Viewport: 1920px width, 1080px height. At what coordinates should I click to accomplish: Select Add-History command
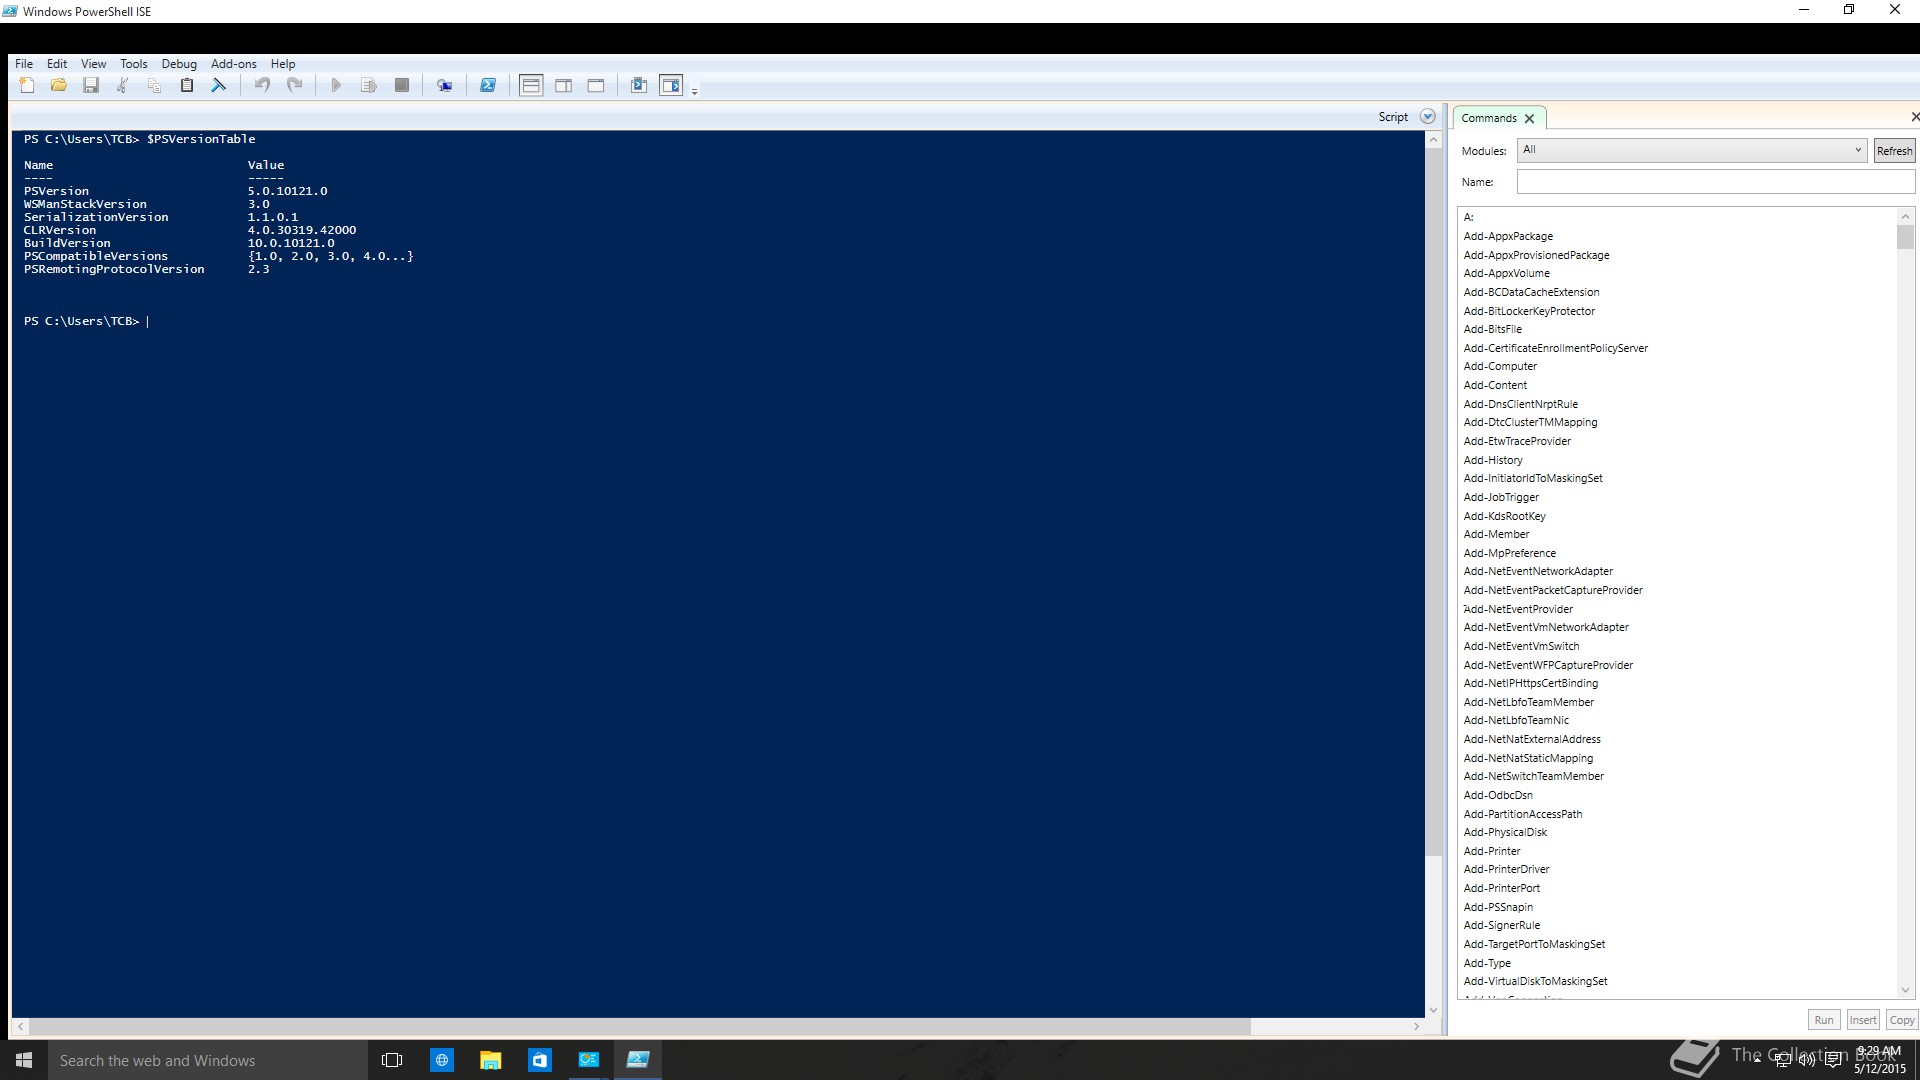[1493, 460]
